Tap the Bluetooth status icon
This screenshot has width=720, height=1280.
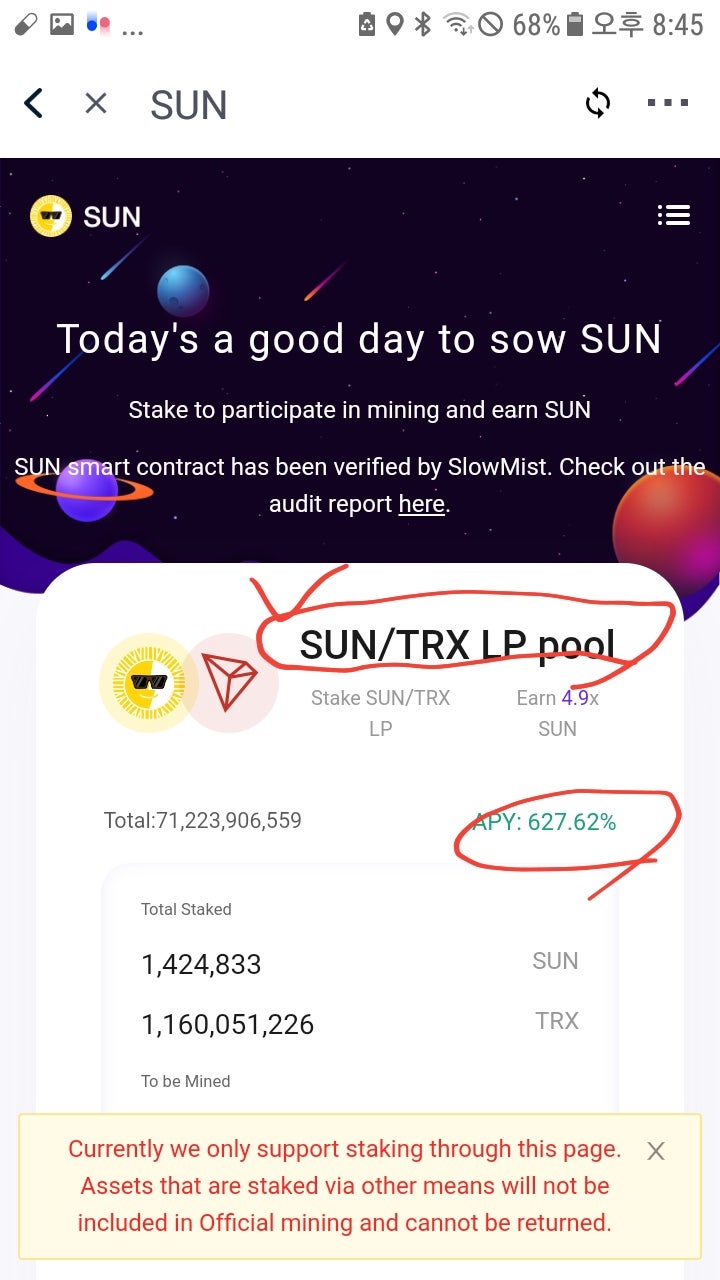point(423,24)
